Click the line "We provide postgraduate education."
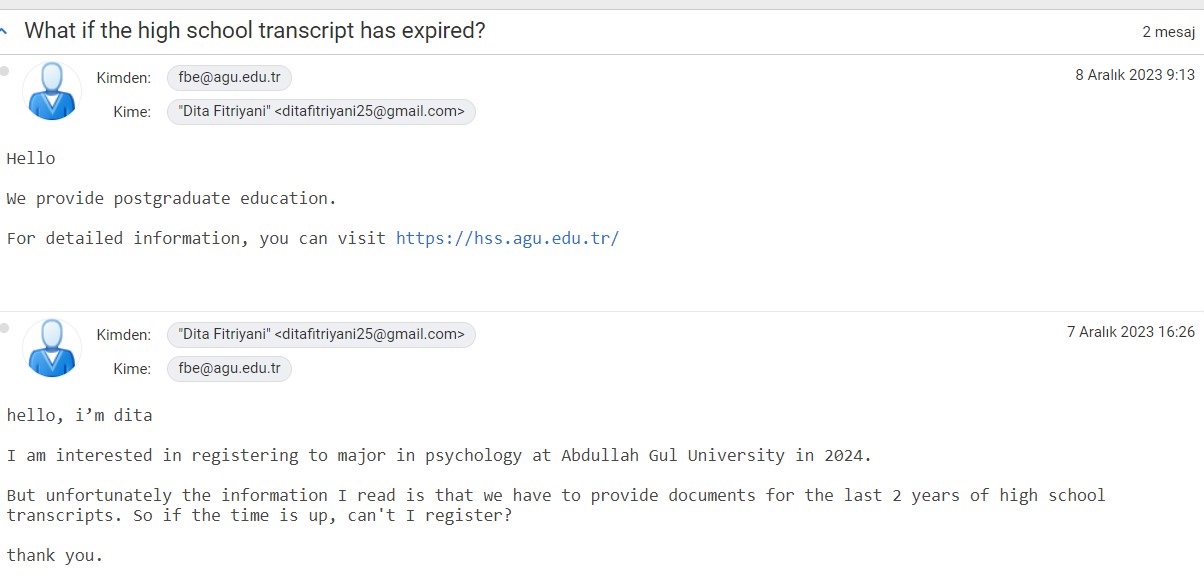 pos(172,198)
